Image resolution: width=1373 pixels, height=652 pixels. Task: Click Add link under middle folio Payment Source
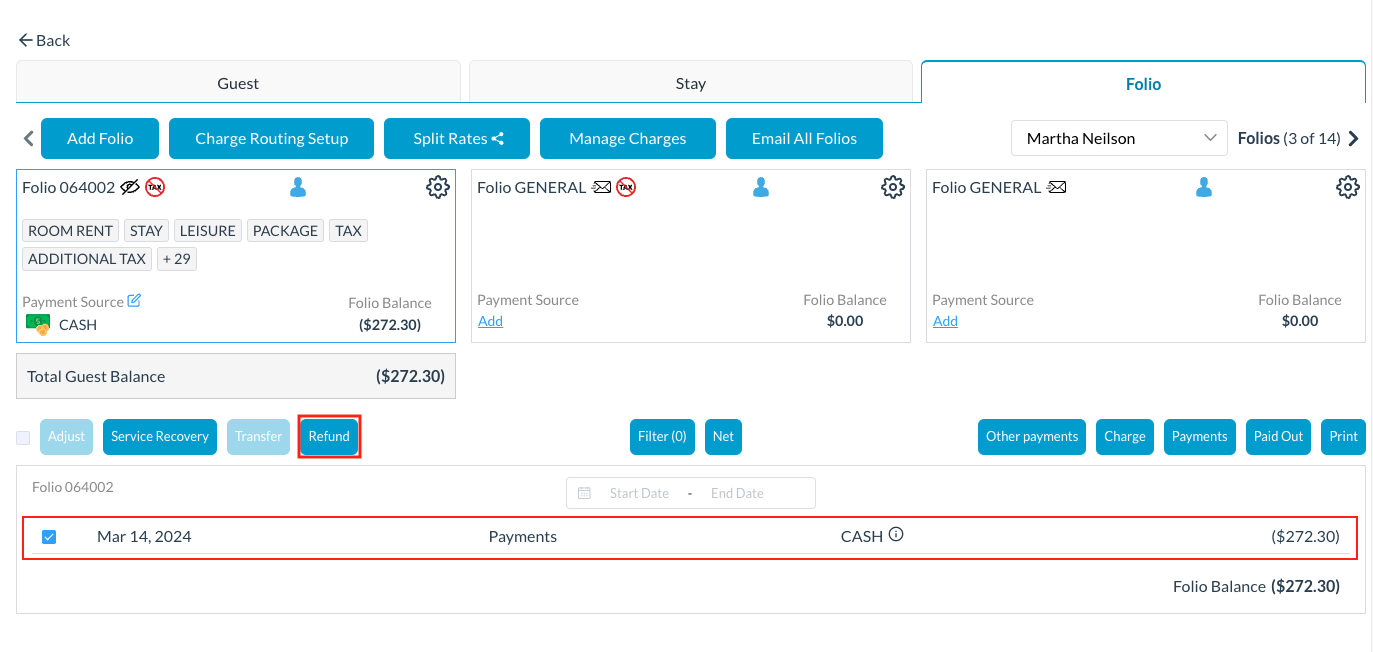[490, 321]
